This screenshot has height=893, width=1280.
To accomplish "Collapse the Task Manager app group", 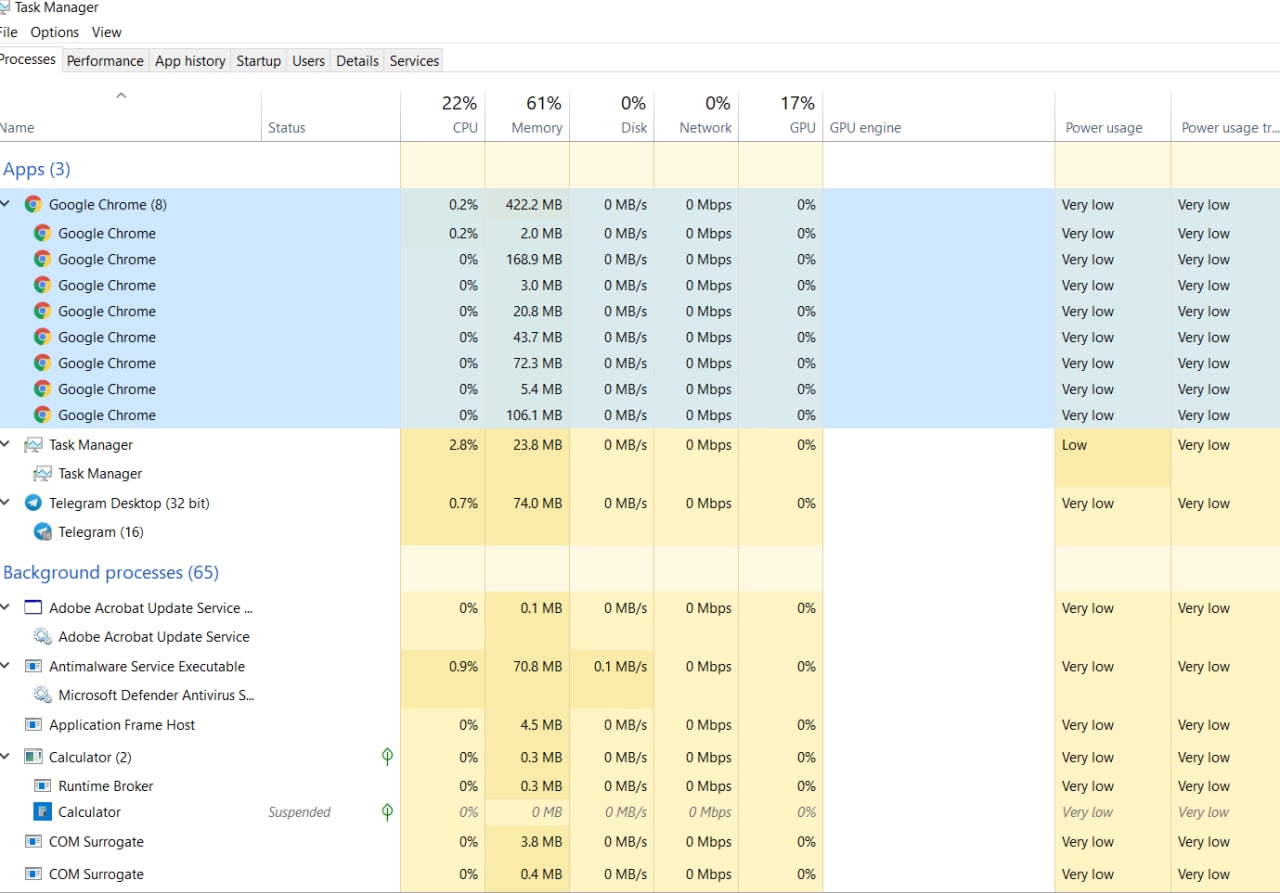I will click(5, 444).
